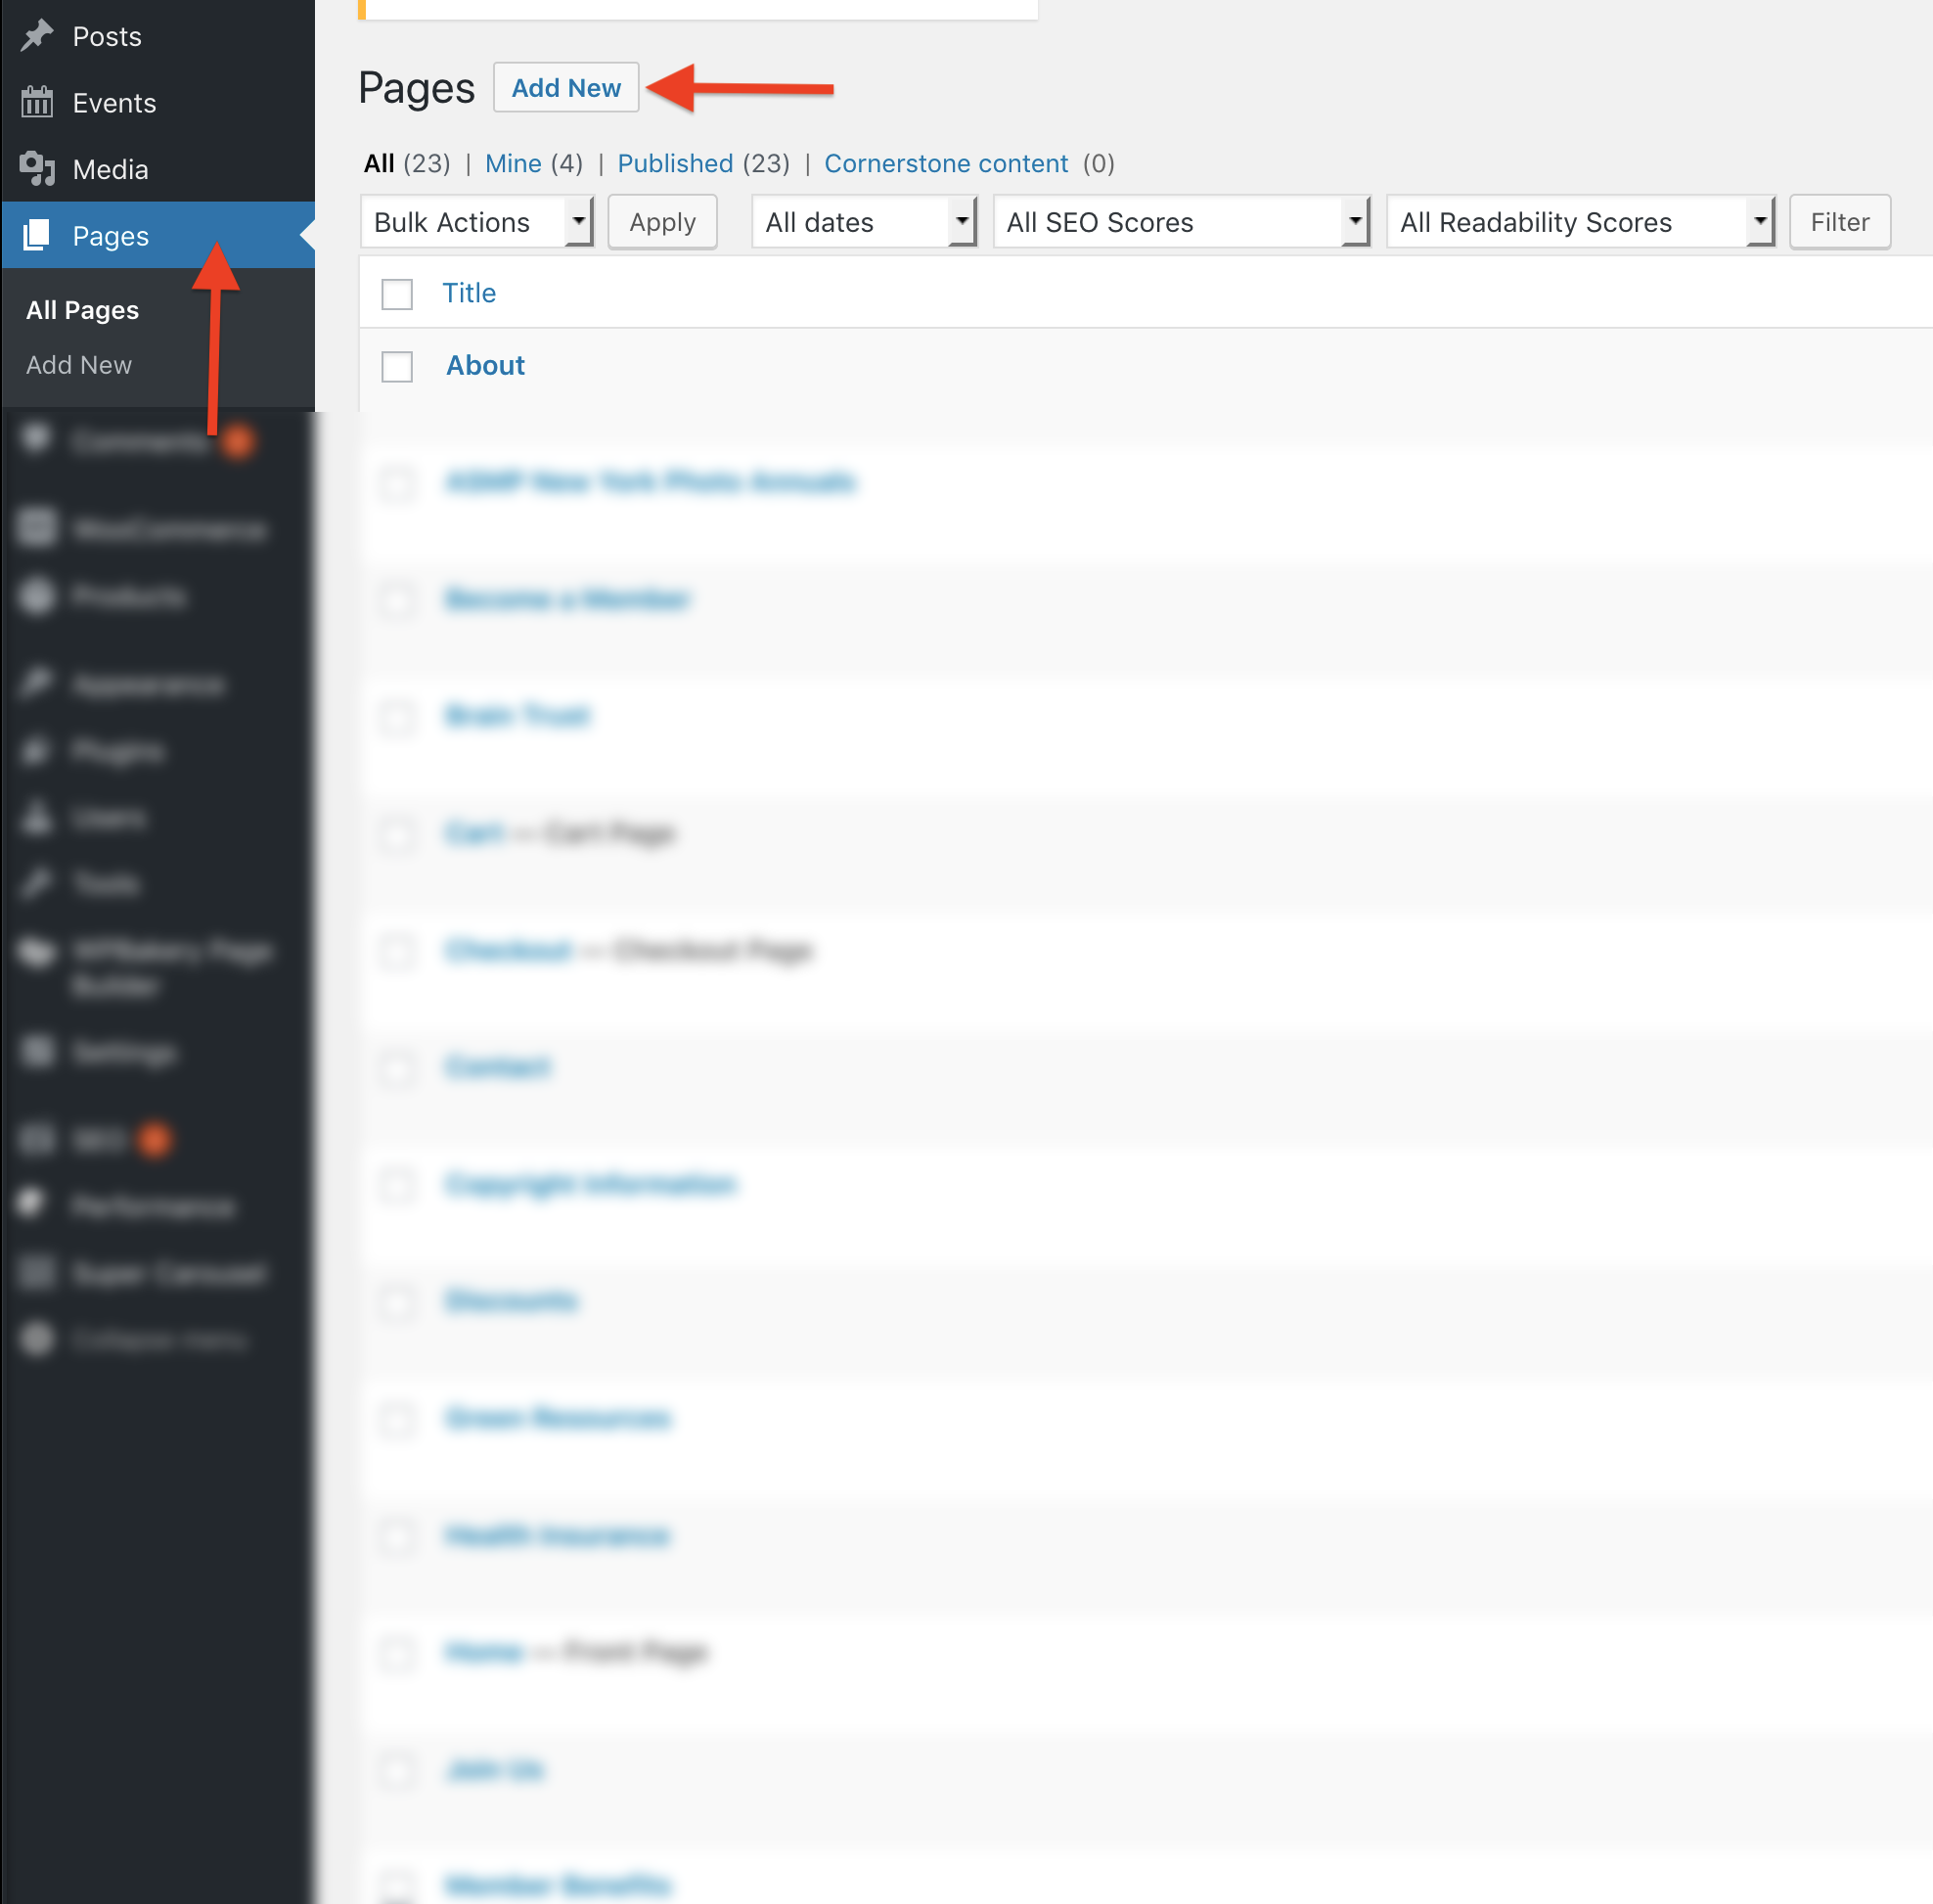Show Published pages filter link
Screen dimensions: 1933x1904
pyautogui.click(x=675, y=163)
